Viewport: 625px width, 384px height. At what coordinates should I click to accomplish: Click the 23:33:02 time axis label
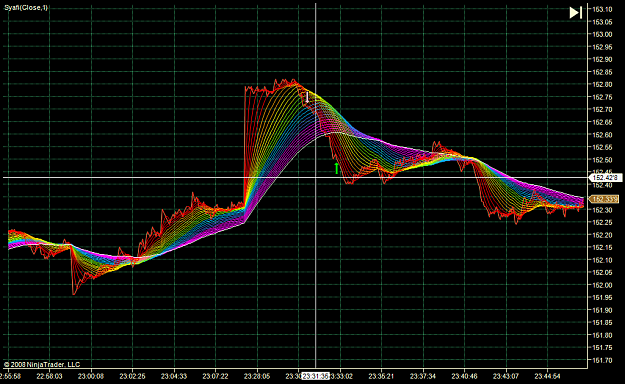point(340,376)
